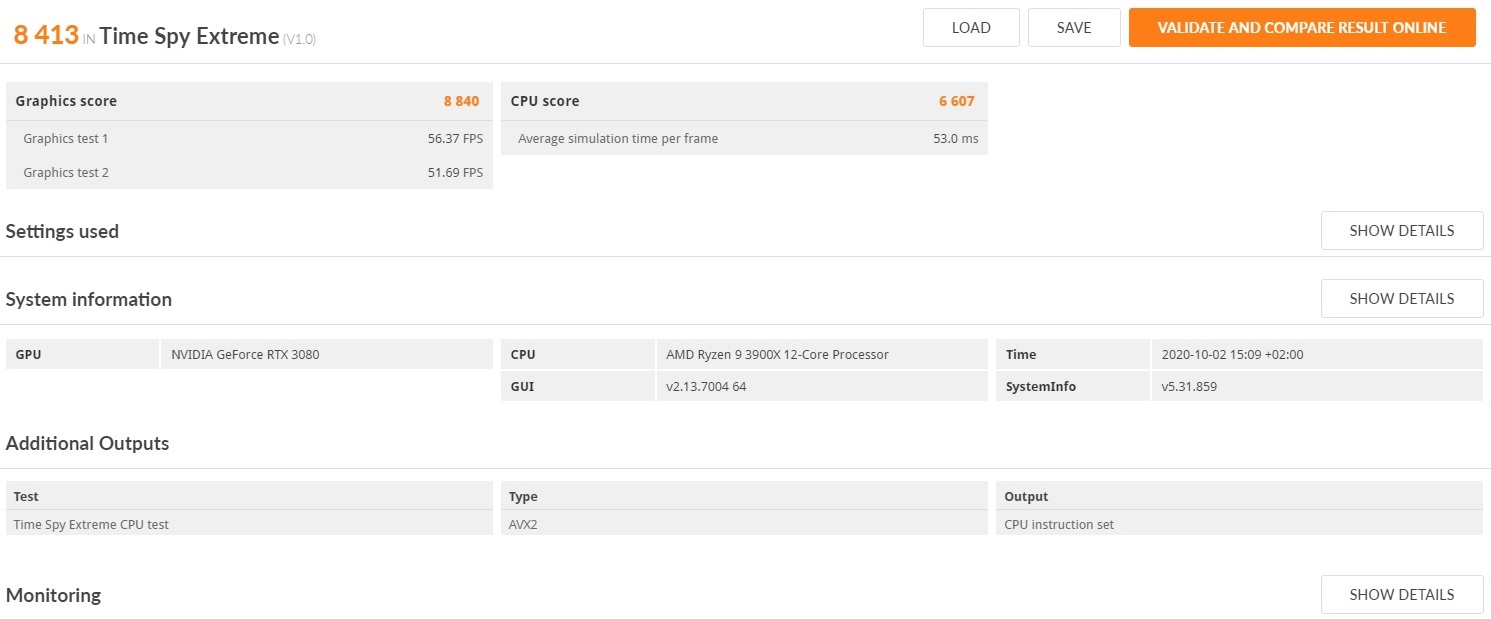1491x619 pixels.
Task: Click the Graphics test 2 label
Action: [x=66, y=173]
